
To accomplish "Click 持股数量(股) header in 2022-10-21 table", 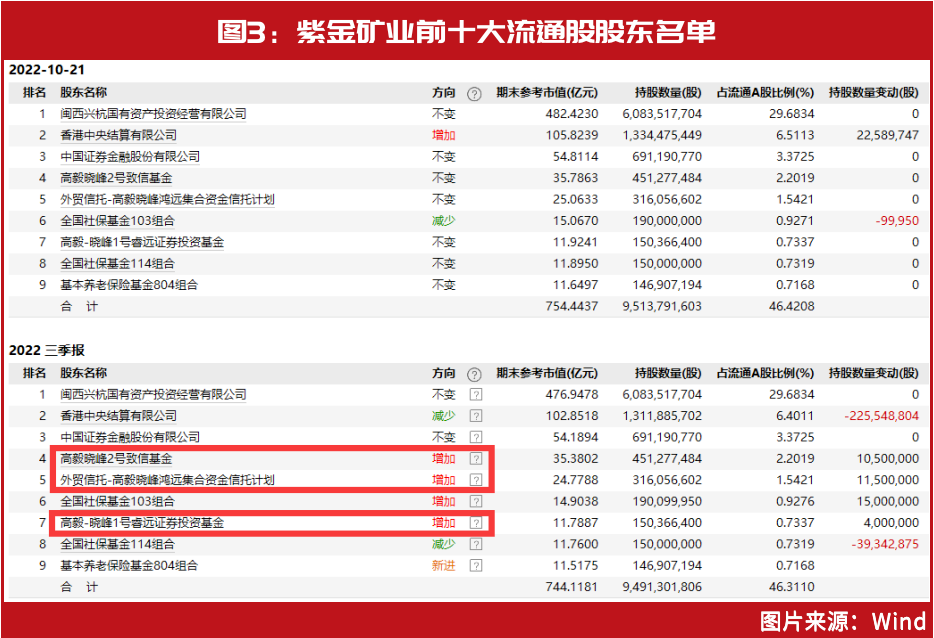I will coord(668,92).
